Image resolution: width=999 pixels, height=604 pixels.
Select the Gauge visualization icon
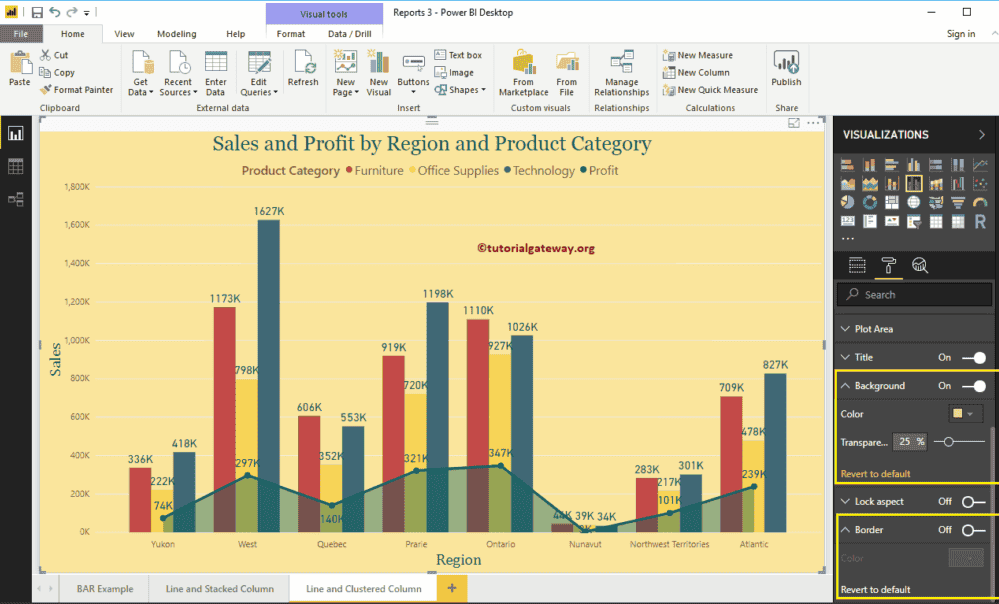pos(981,201)
